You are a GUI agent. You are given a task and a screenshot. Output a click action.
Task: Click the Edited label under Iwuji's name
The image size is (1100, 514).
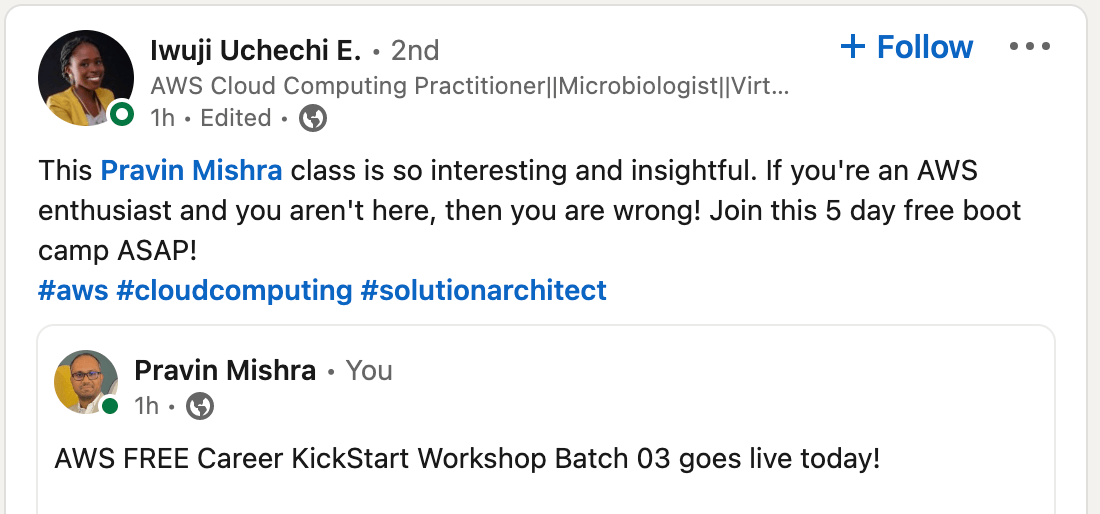coord(236,118)
